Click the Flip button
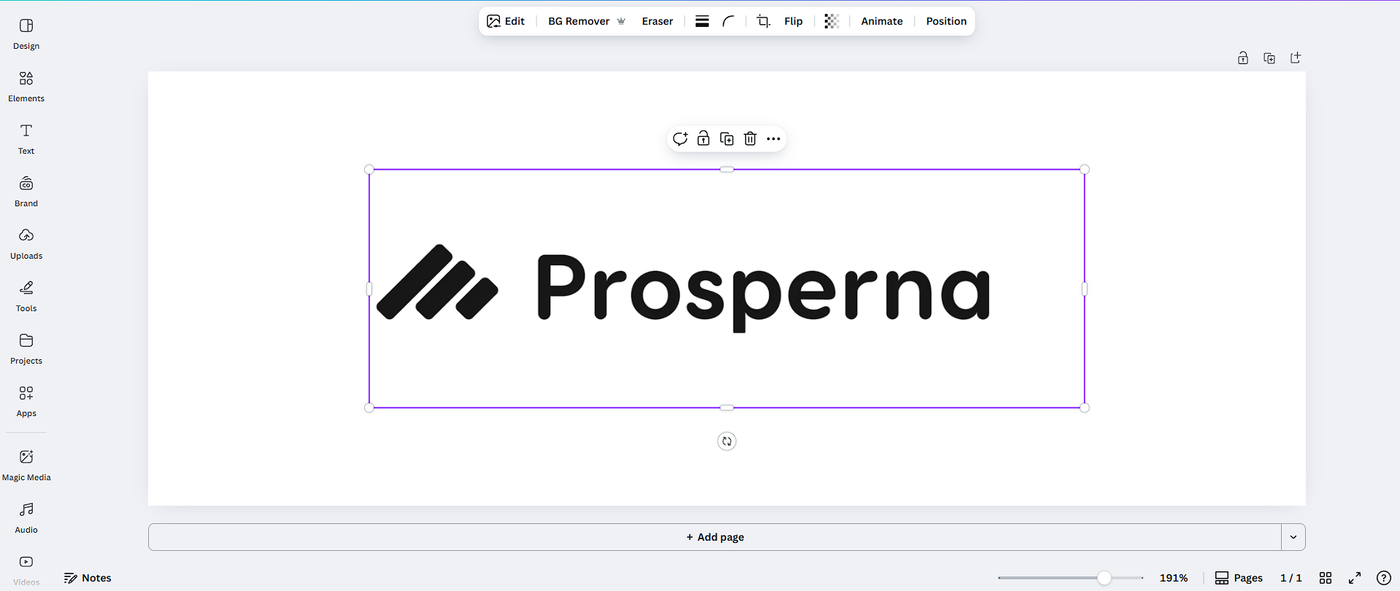 click(793, 21)
